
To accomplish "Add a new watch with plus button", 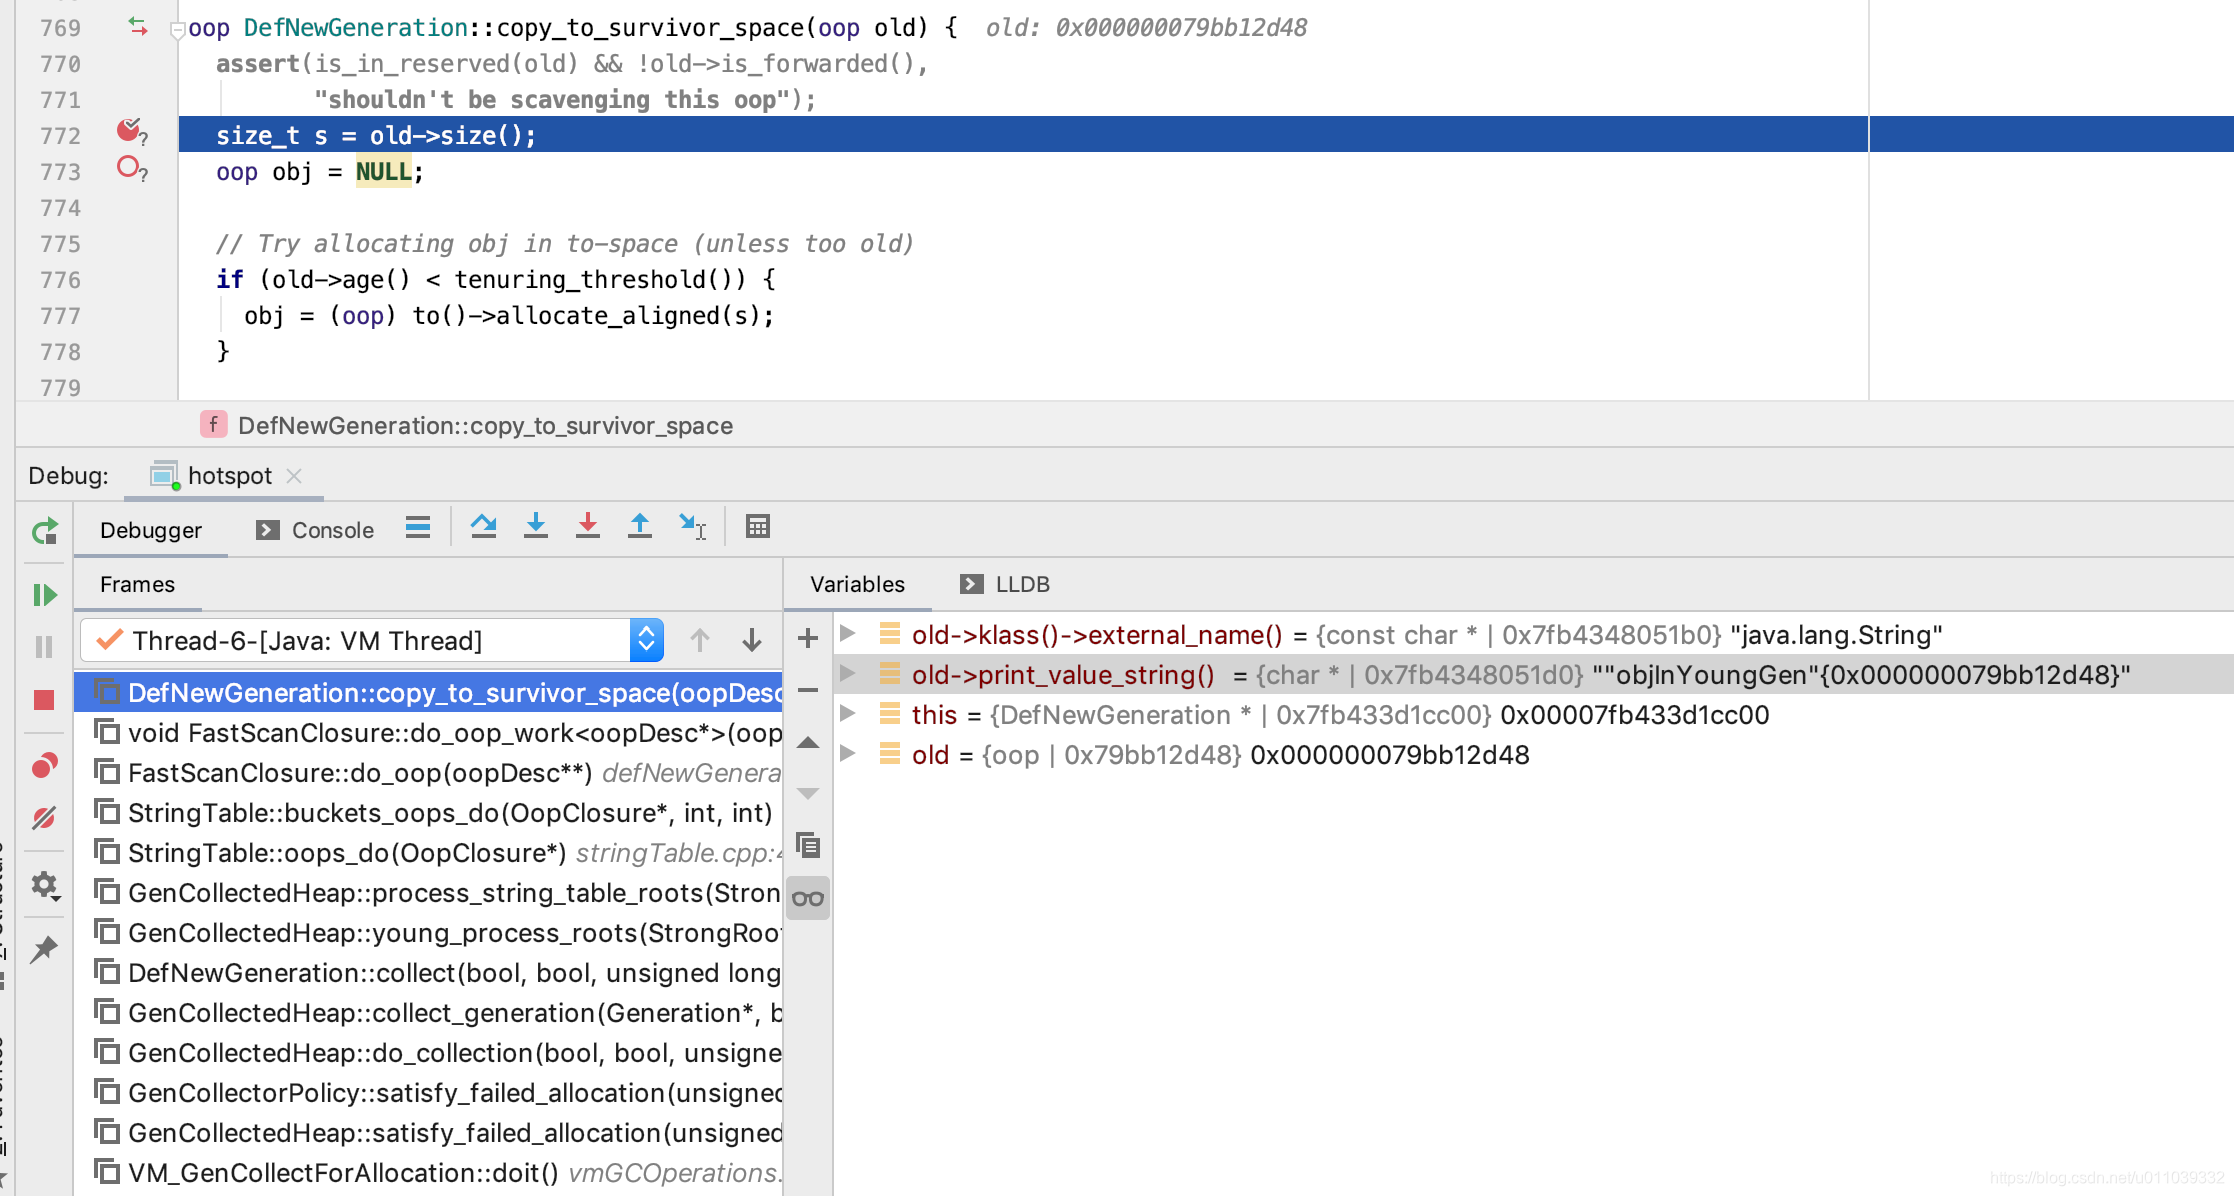I will pos(808,638).
